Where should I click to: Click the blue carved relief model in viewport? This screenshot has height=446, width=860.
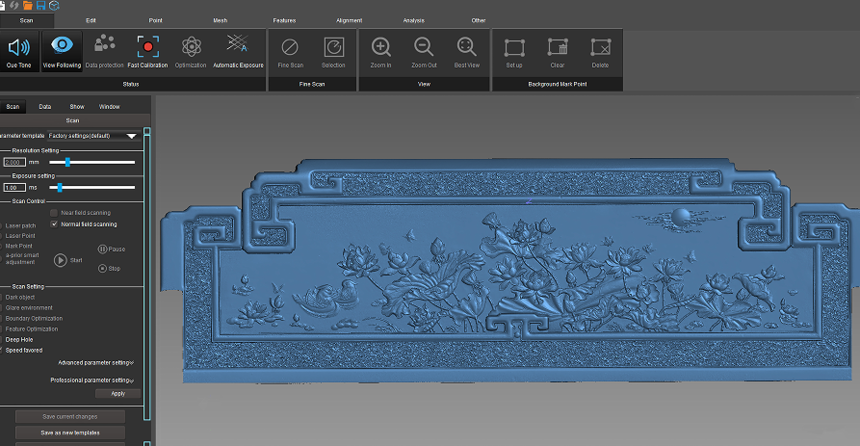510,272
